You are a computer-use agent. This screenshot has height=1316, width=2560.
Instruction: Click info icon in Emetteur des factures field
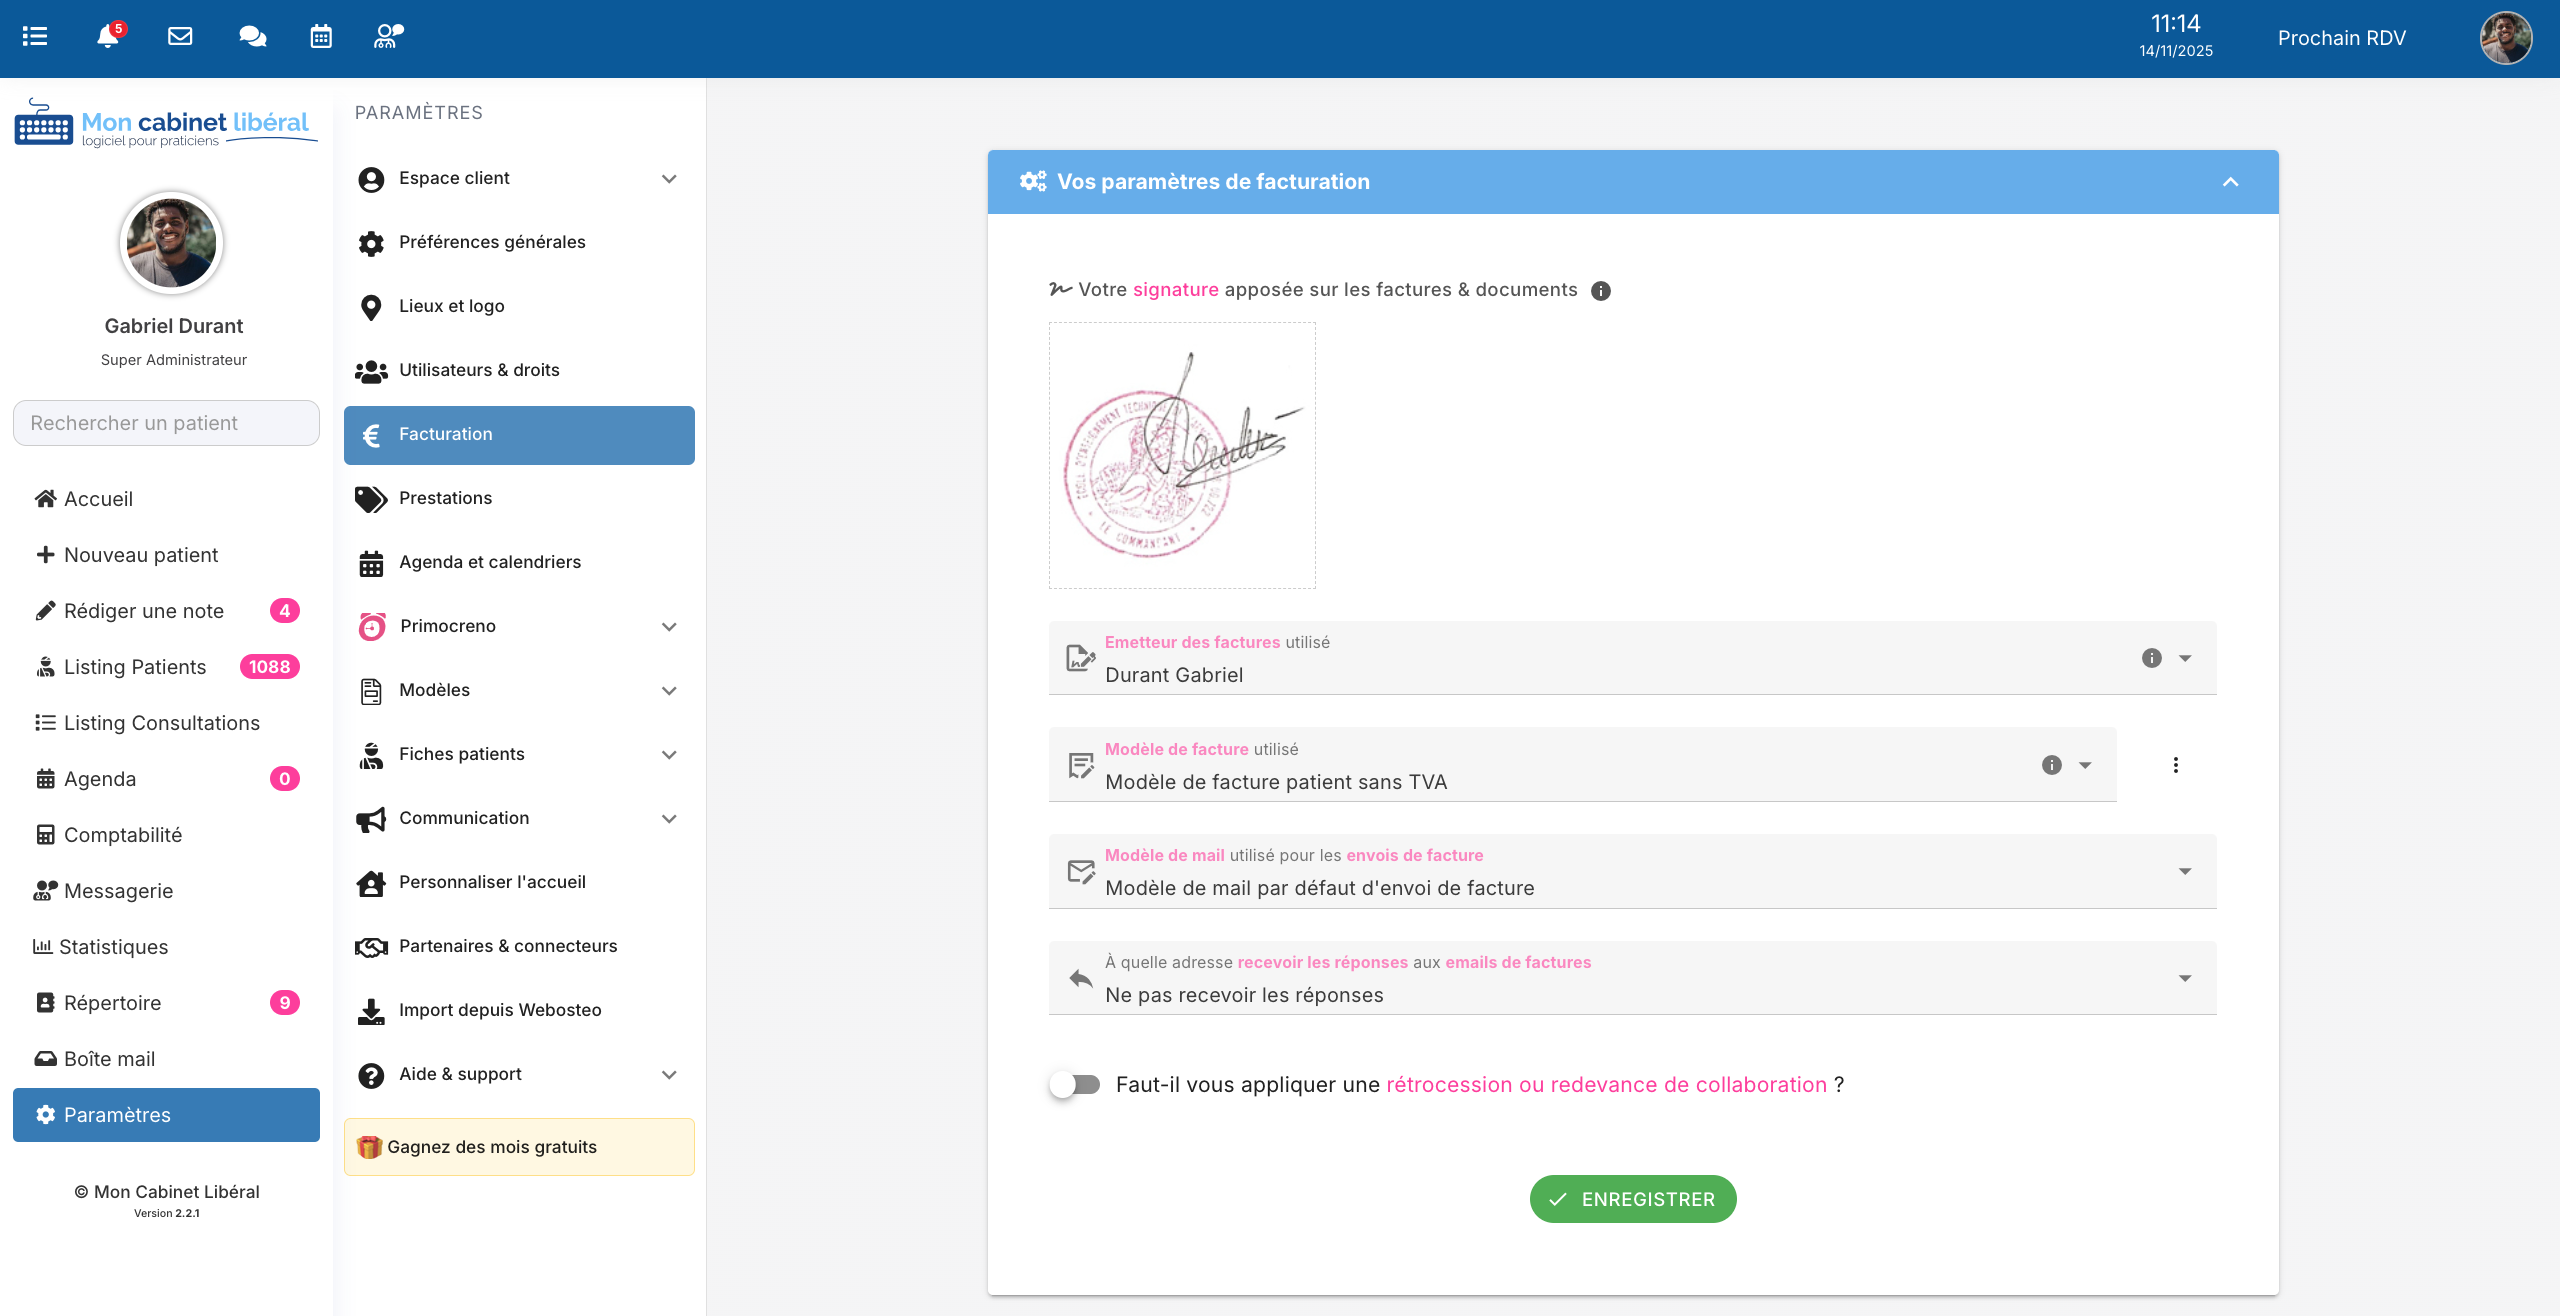click(x=2151, y=658)
